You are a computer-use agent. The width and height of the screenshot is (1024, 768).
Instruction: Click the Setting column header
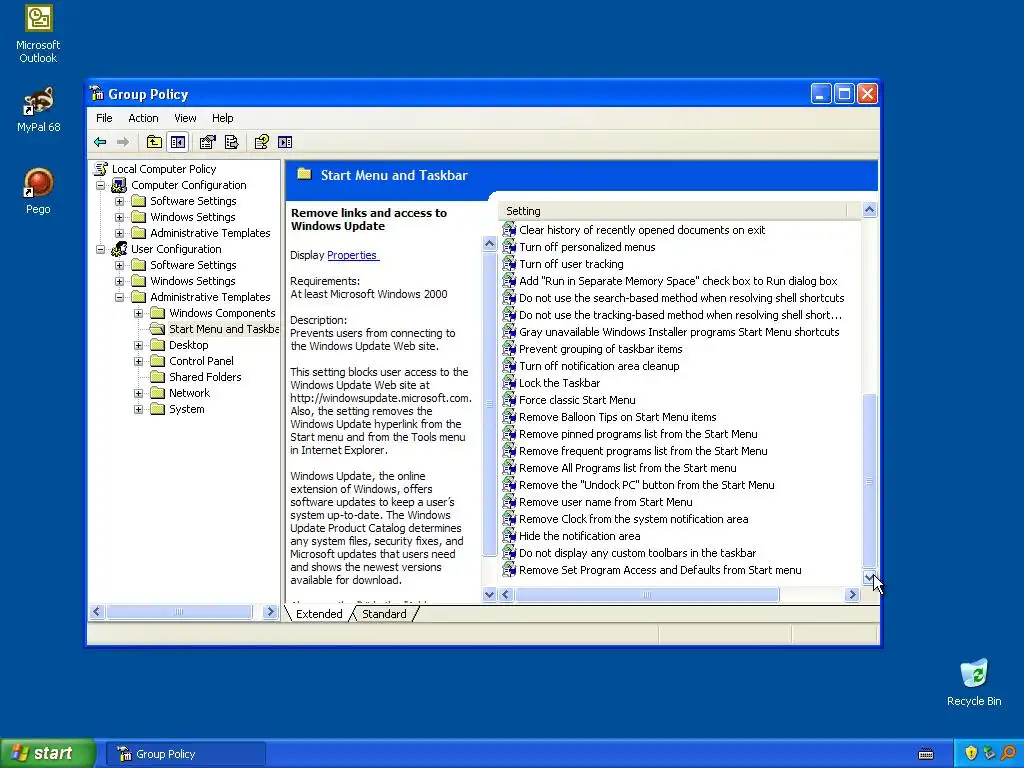coord(673,211)
